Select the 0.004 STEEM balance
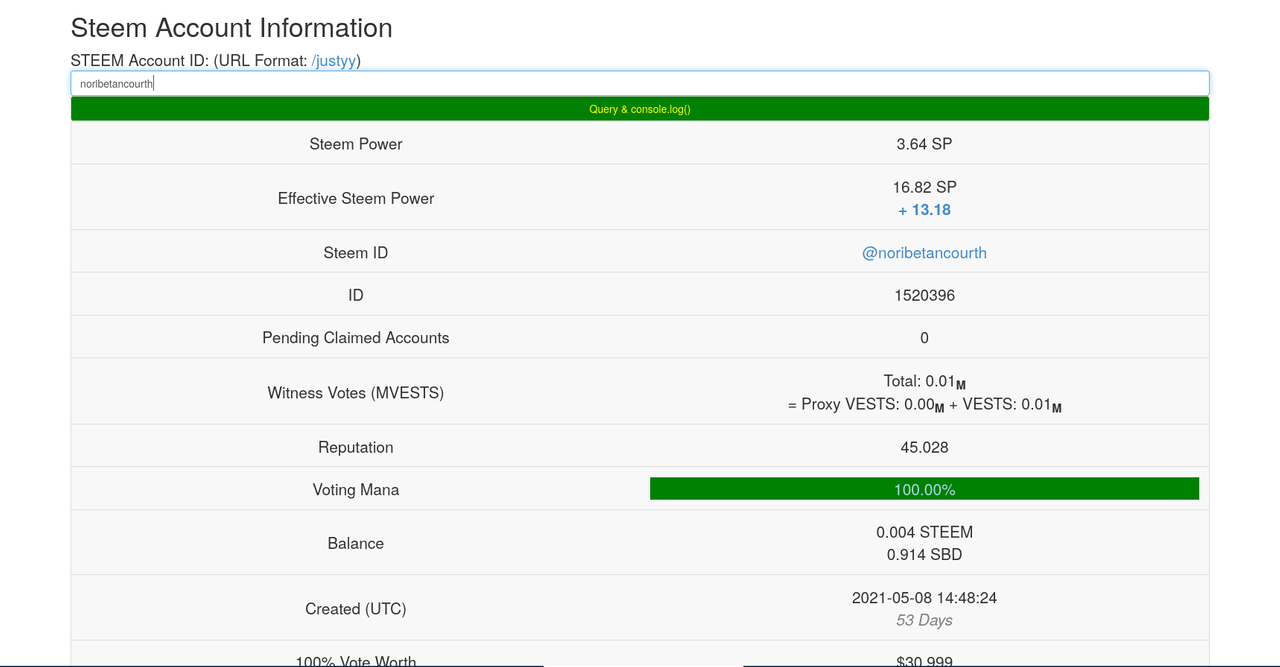The height and width of the screenshot is (667, 1280). (x=924, y=533)
